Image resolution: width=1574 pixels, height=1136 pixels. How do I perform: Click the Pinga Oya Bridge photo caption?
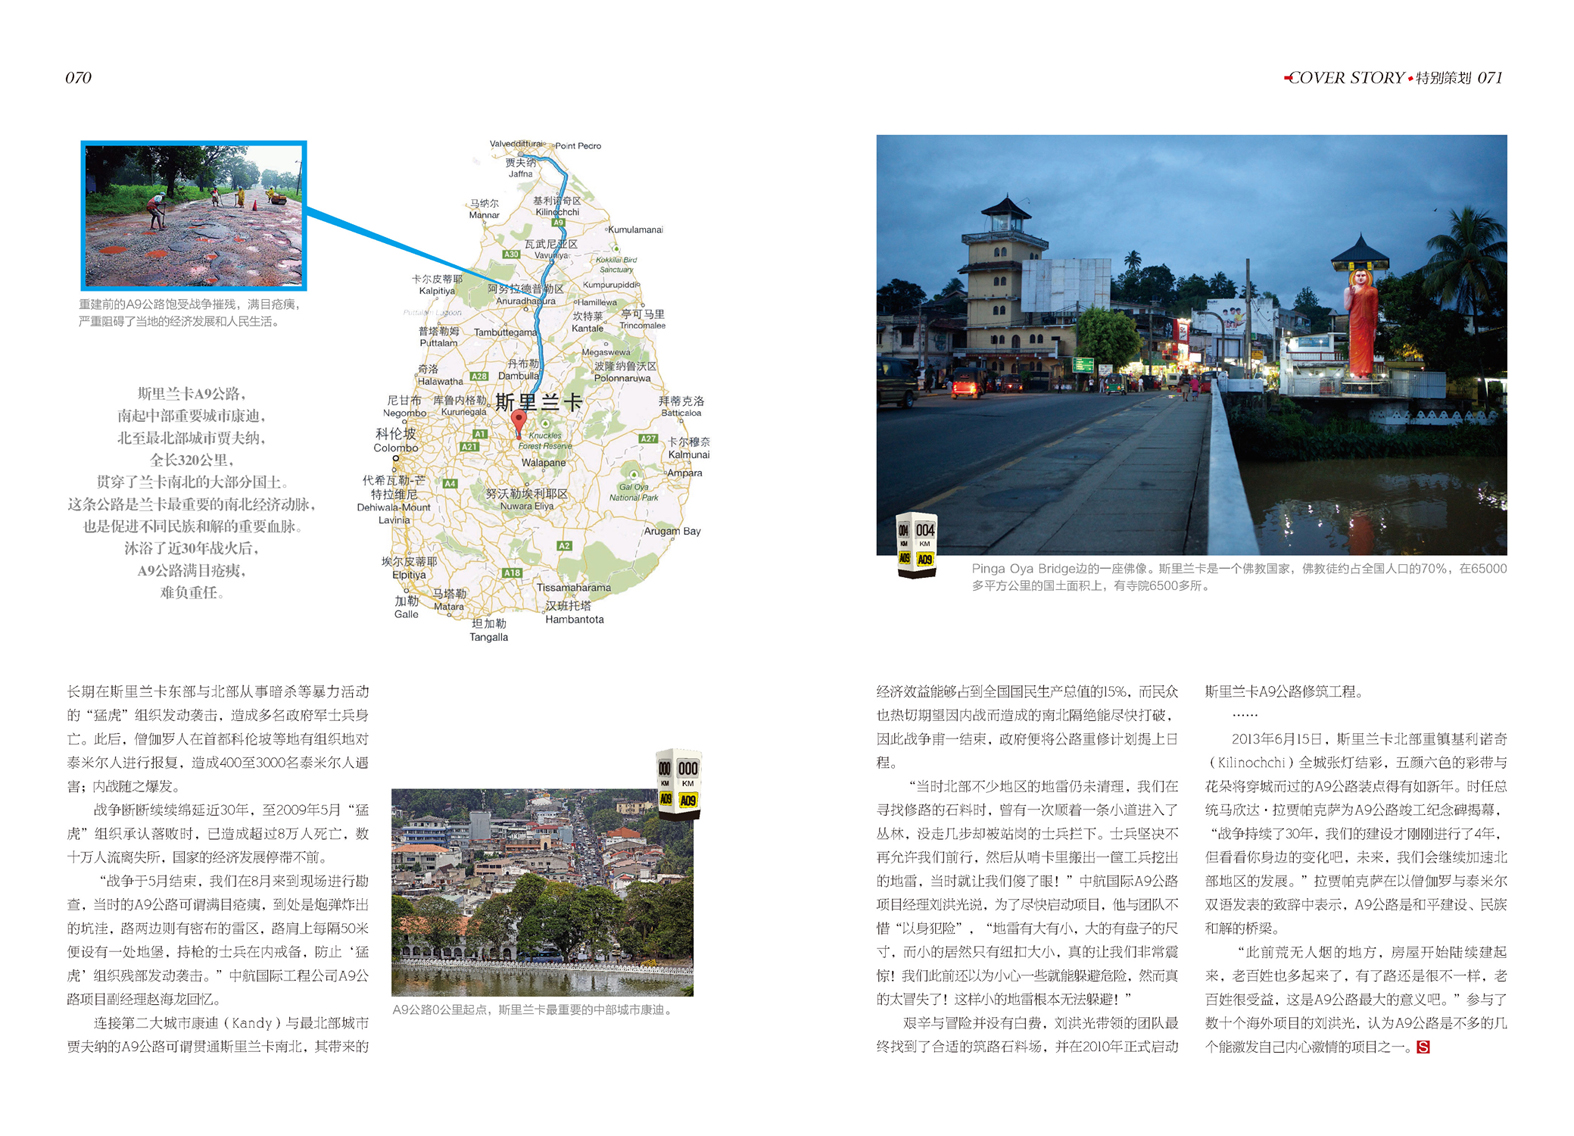pos(1239,577)
